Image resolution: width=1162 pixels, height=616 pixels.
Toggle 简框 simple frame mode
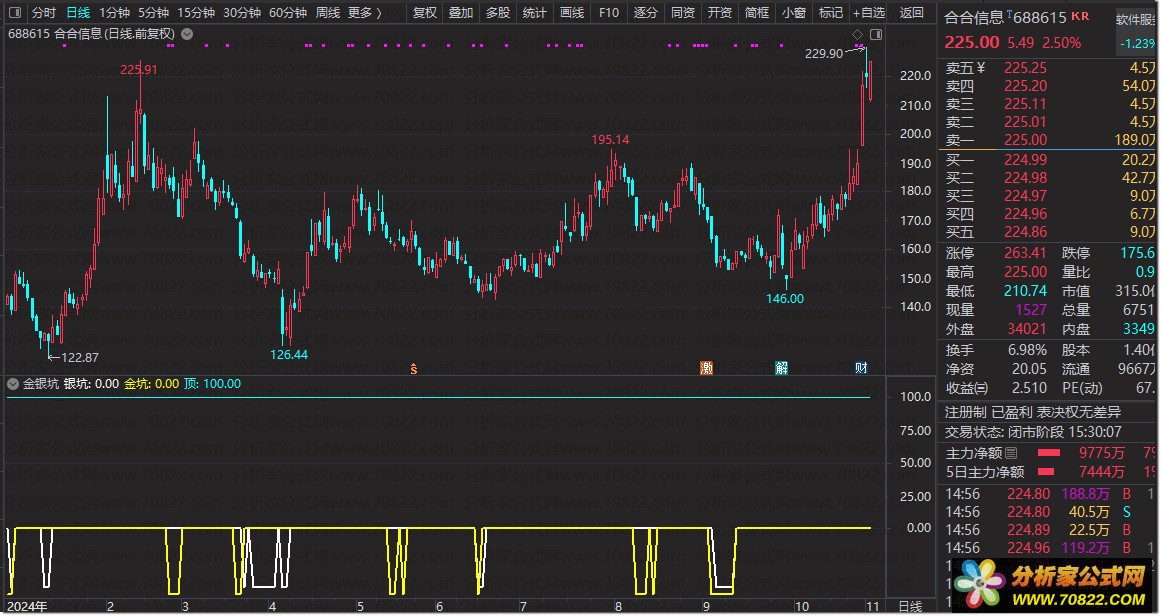[x=757, y=13]
